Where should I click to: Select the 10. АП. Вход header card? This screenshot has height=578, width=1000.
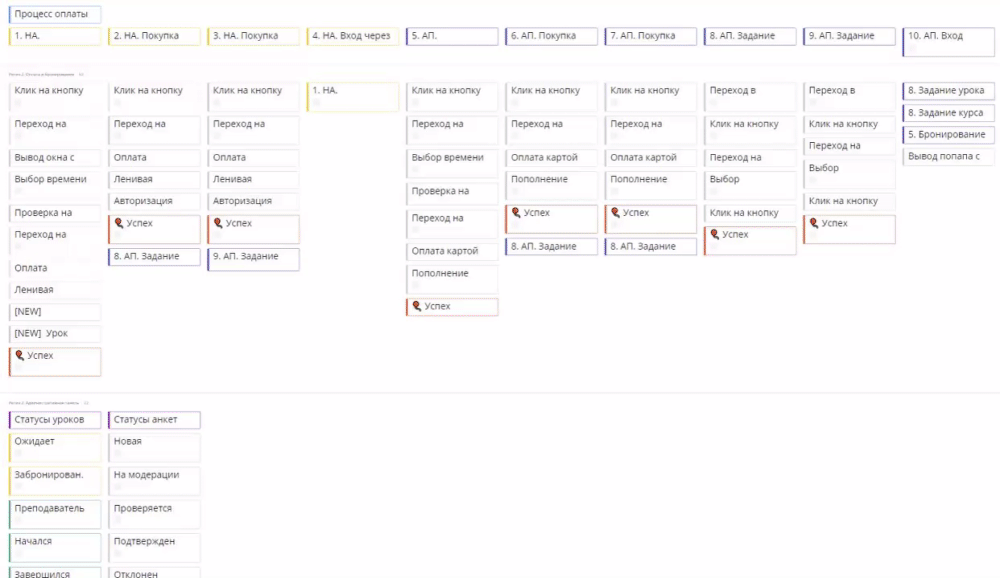948,40
